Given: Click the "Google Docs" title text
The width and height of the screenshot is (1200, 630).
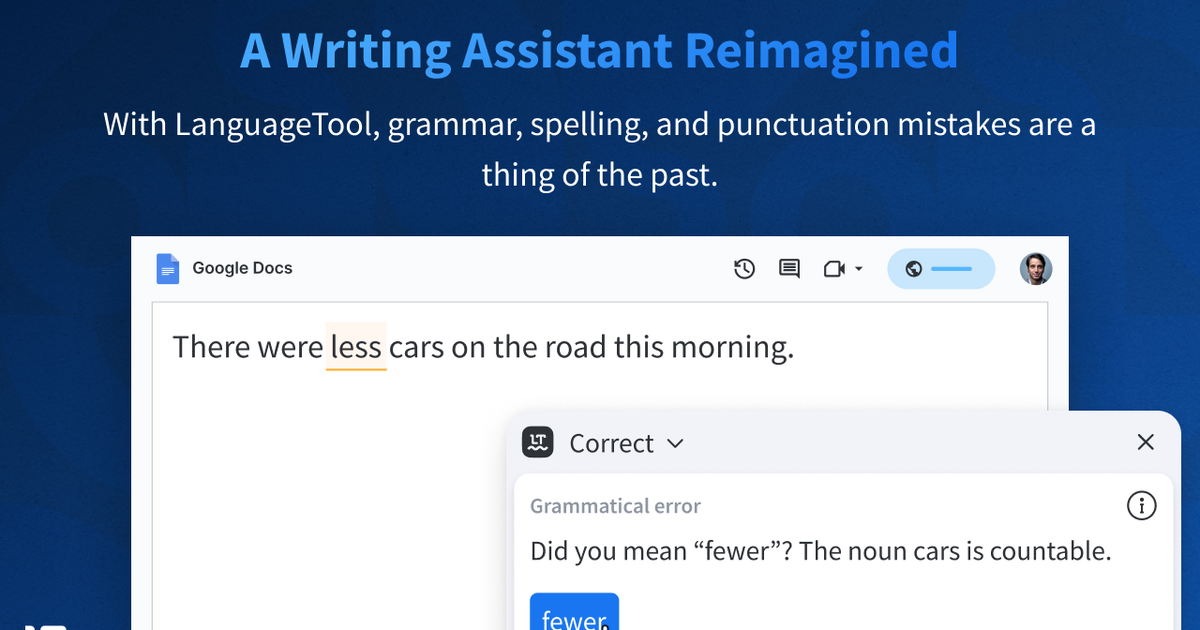Looking at the screenshot, I should pos(242,268).
